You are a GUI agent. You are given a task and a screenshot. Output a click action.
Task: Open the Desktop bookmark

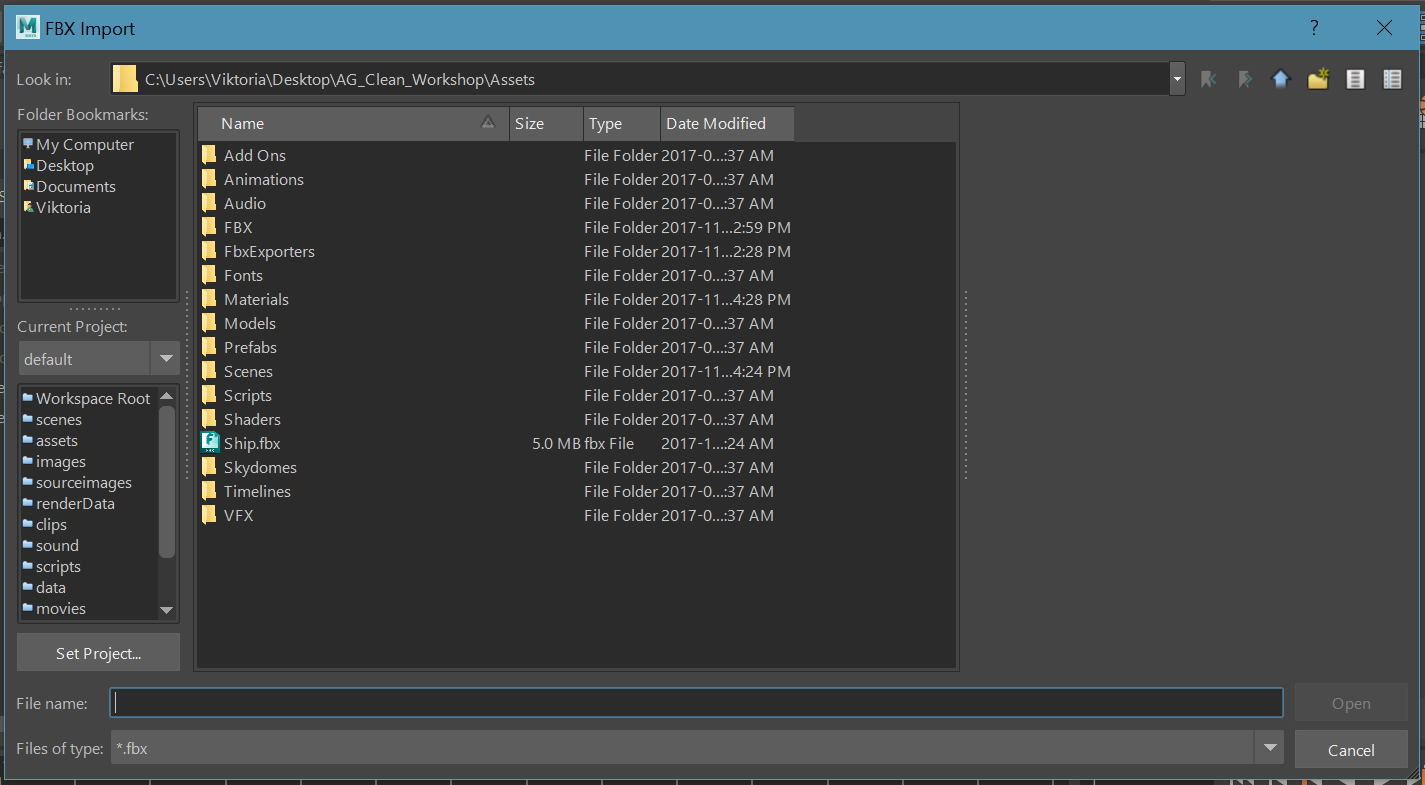pyautogui.click(x=65, y=165)
